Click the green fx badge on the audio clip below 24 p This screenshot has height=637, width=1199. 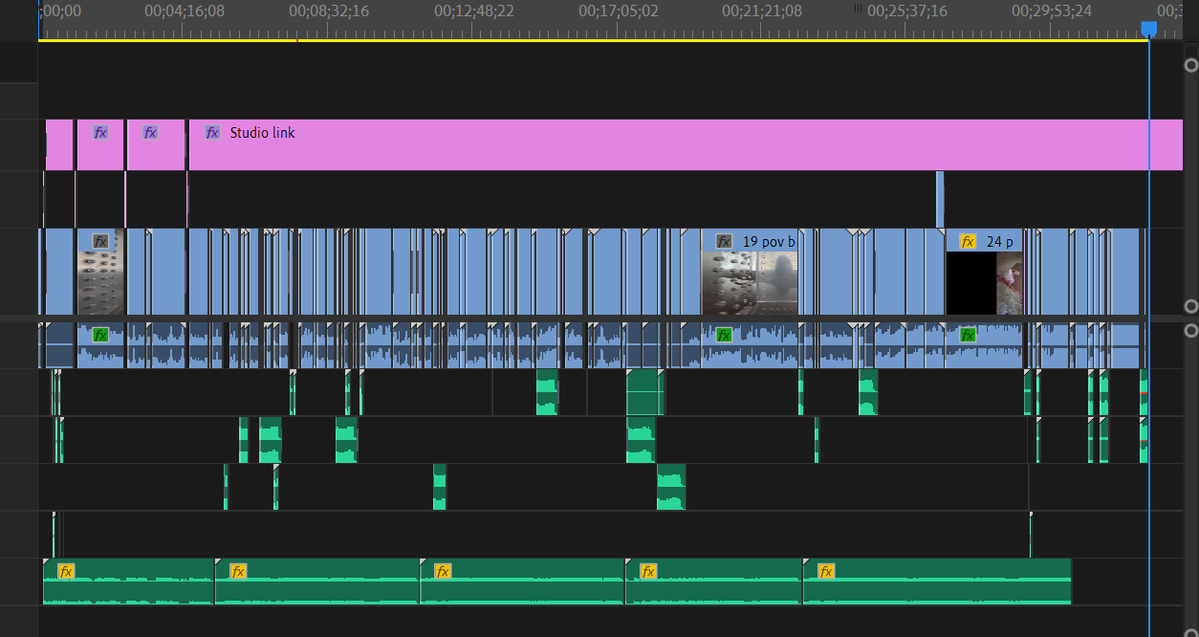967,335
